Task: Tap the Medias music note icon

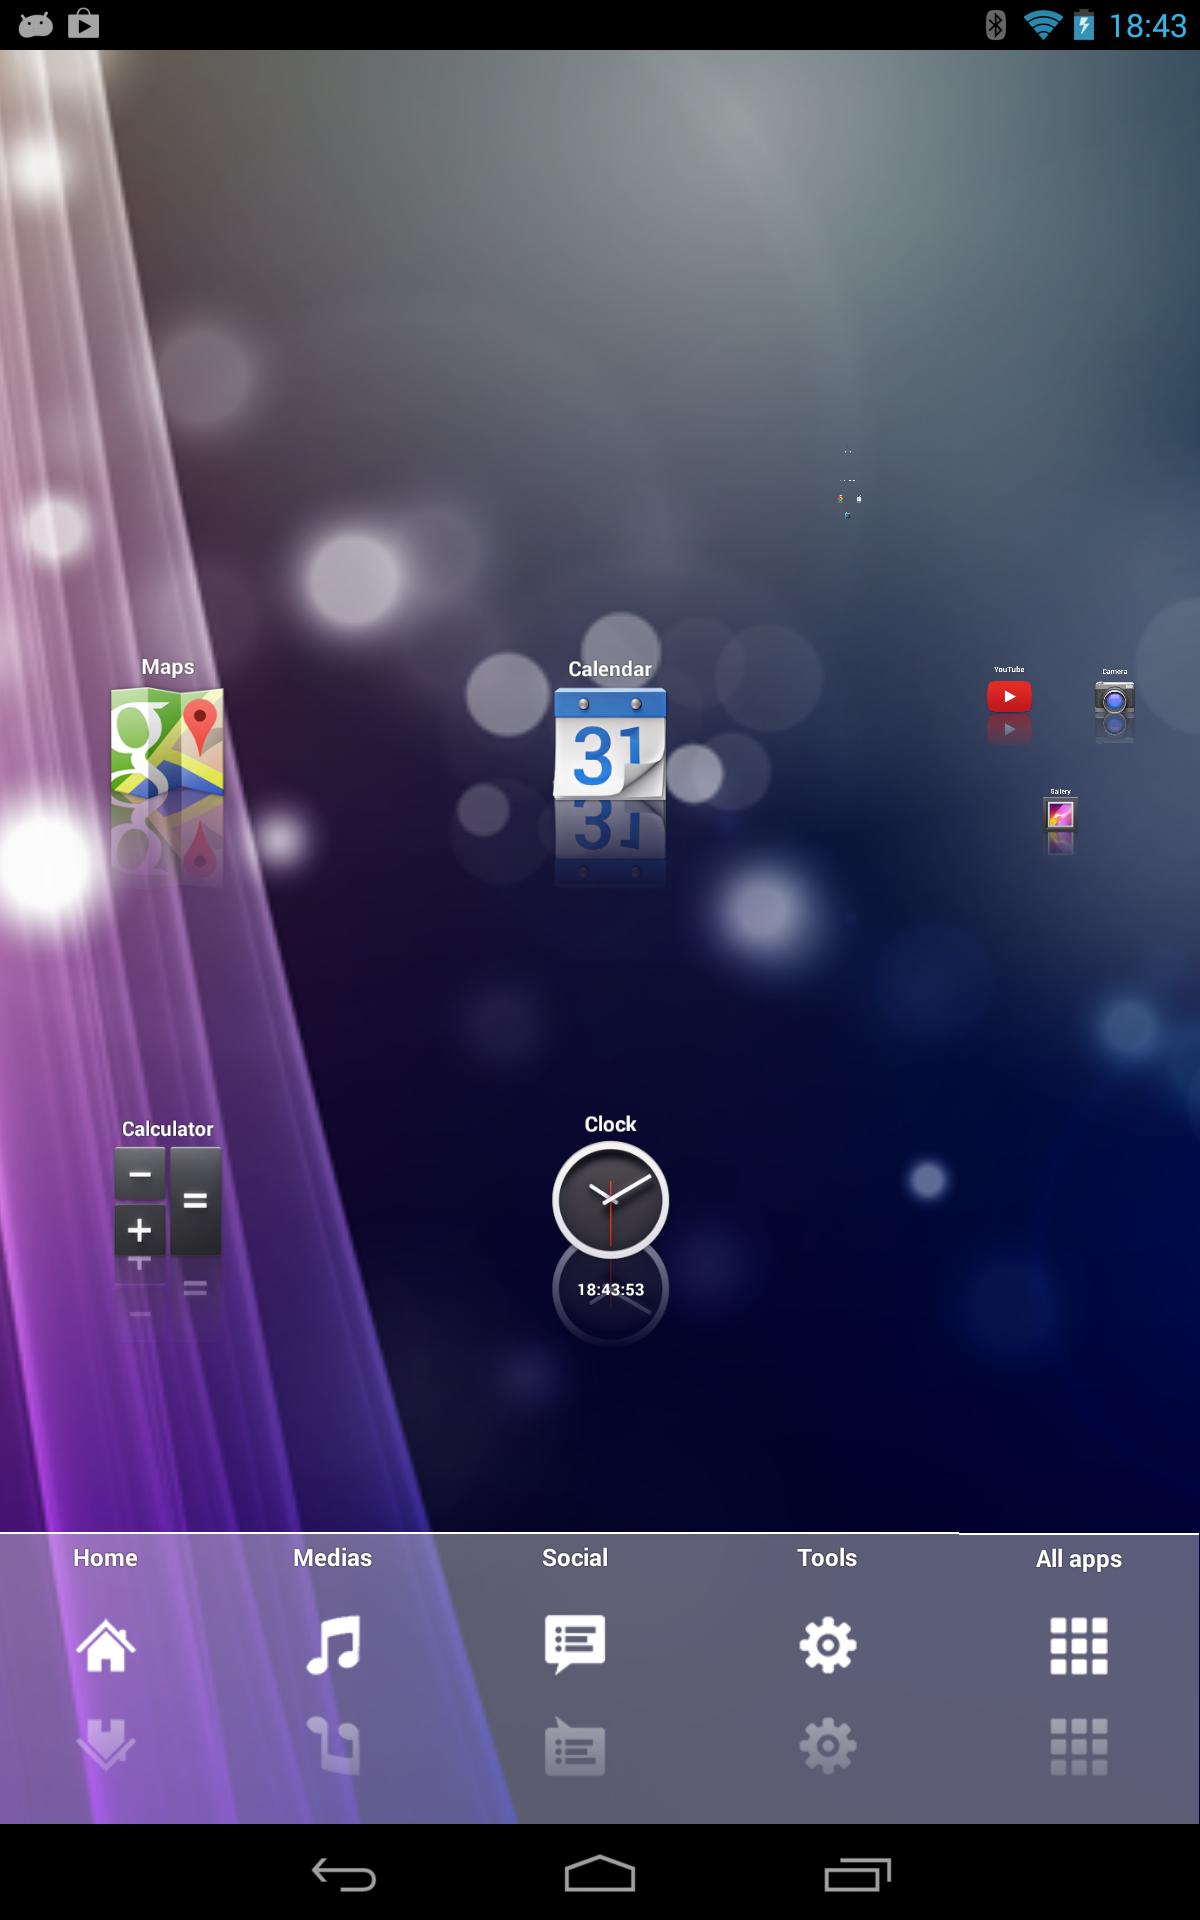Action: coord(333,1645)
